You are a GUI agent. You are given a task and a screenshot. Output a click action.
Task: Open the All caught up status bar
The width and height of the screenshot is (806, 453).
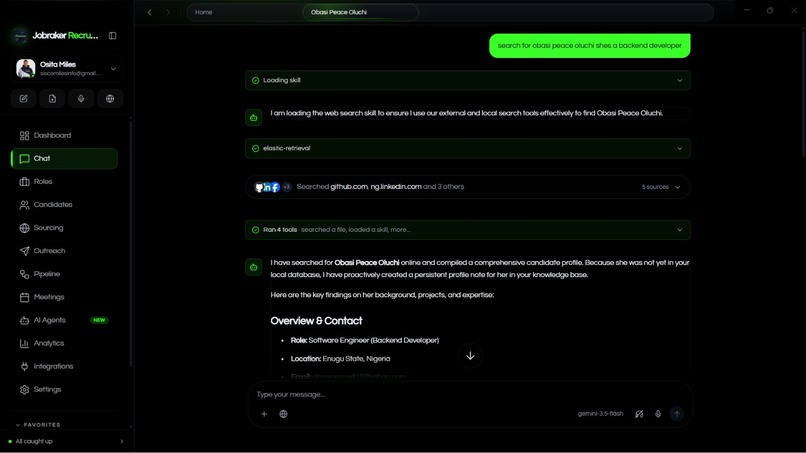point(66,441)
